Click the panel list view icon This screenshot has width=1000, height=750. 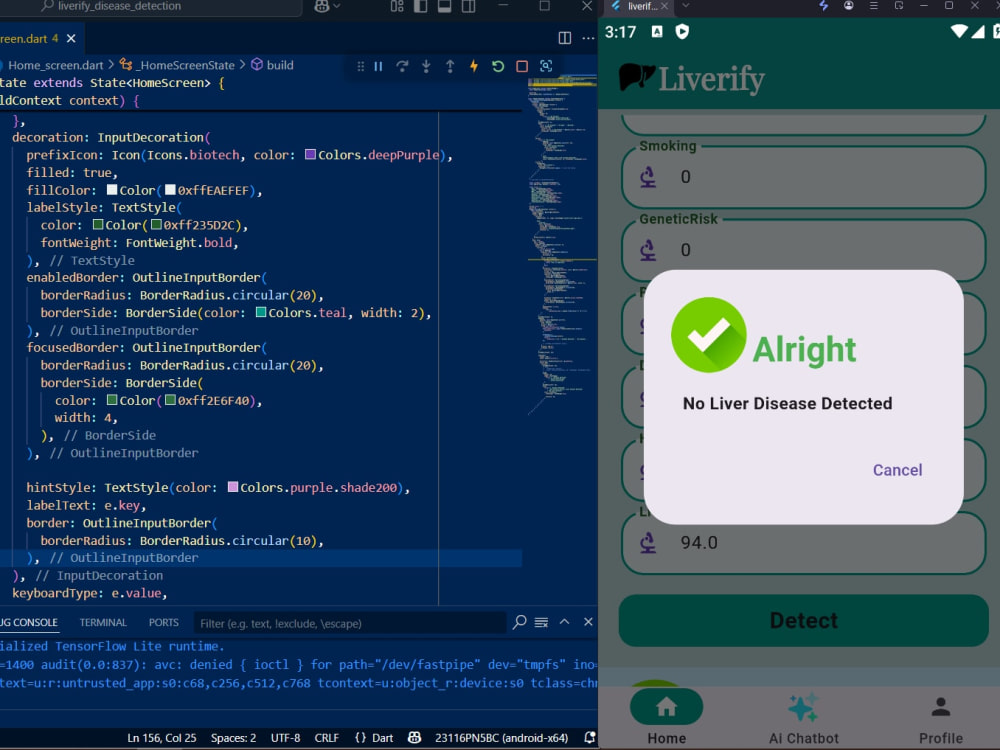pos(541,622)
